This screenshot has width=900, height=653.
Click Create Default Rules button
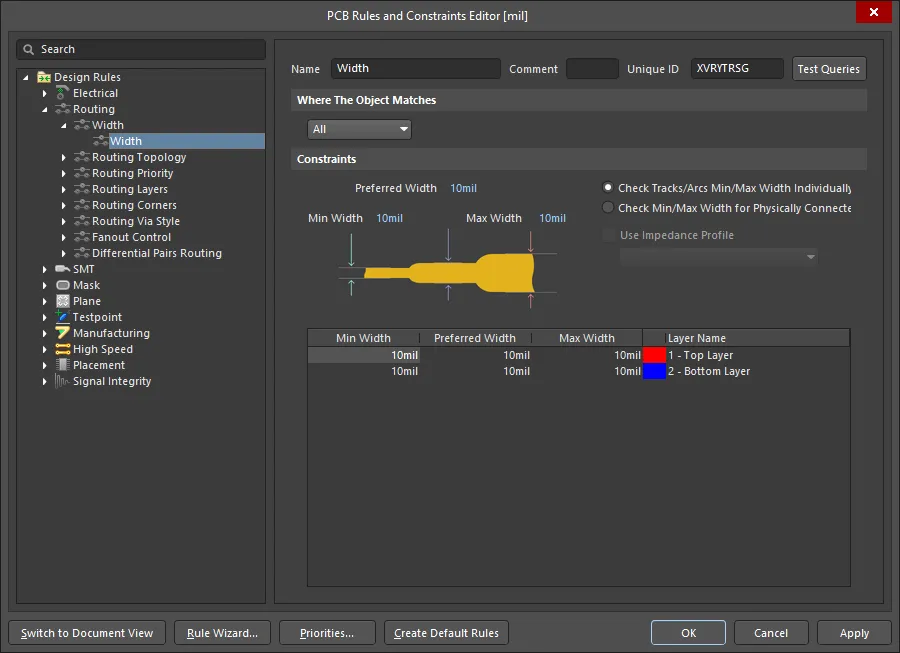(x=446, y=633)
